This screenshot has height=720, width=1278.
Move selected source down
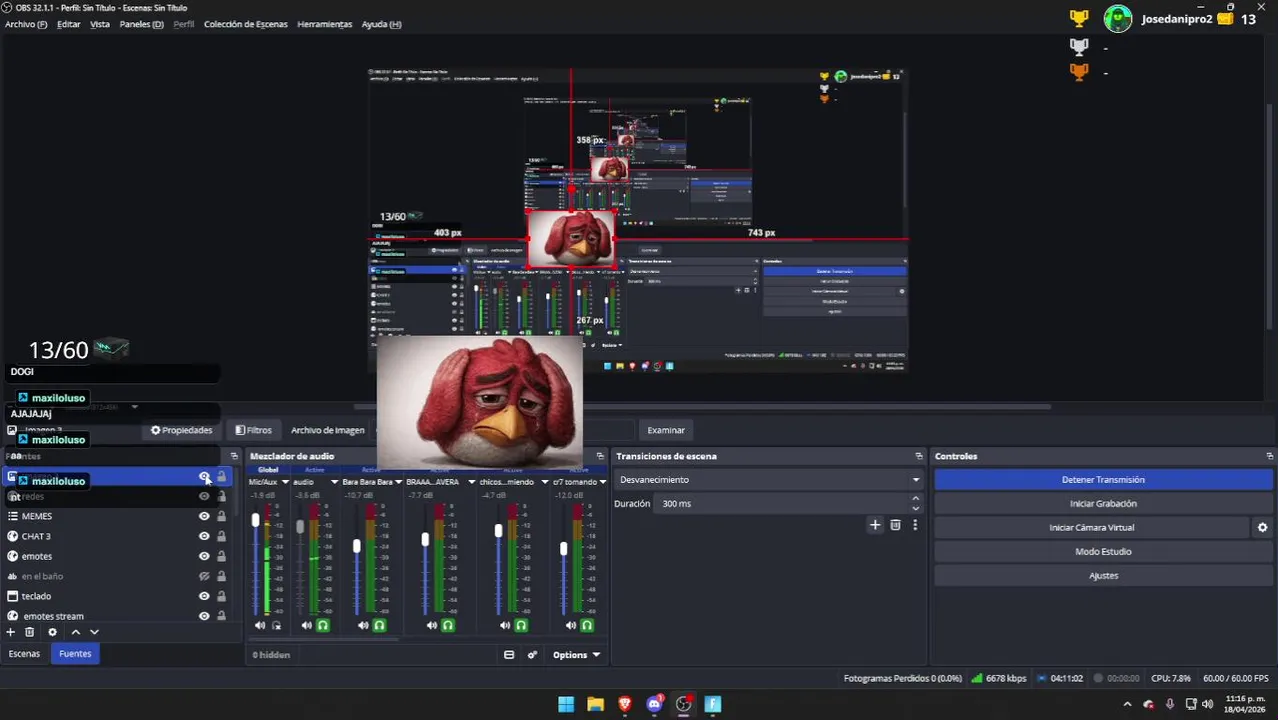94,632
